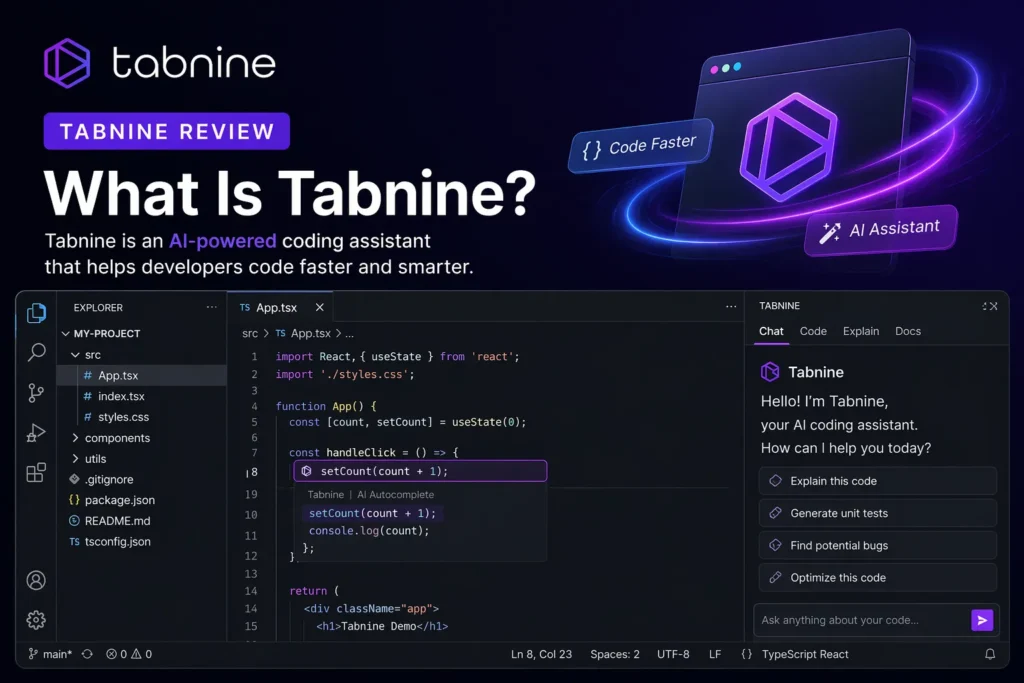Image resolution: width=1024 pixels, height=683 pixels.
Task: Click the notifications bell in status bar
Action: (x=990, y=654)
